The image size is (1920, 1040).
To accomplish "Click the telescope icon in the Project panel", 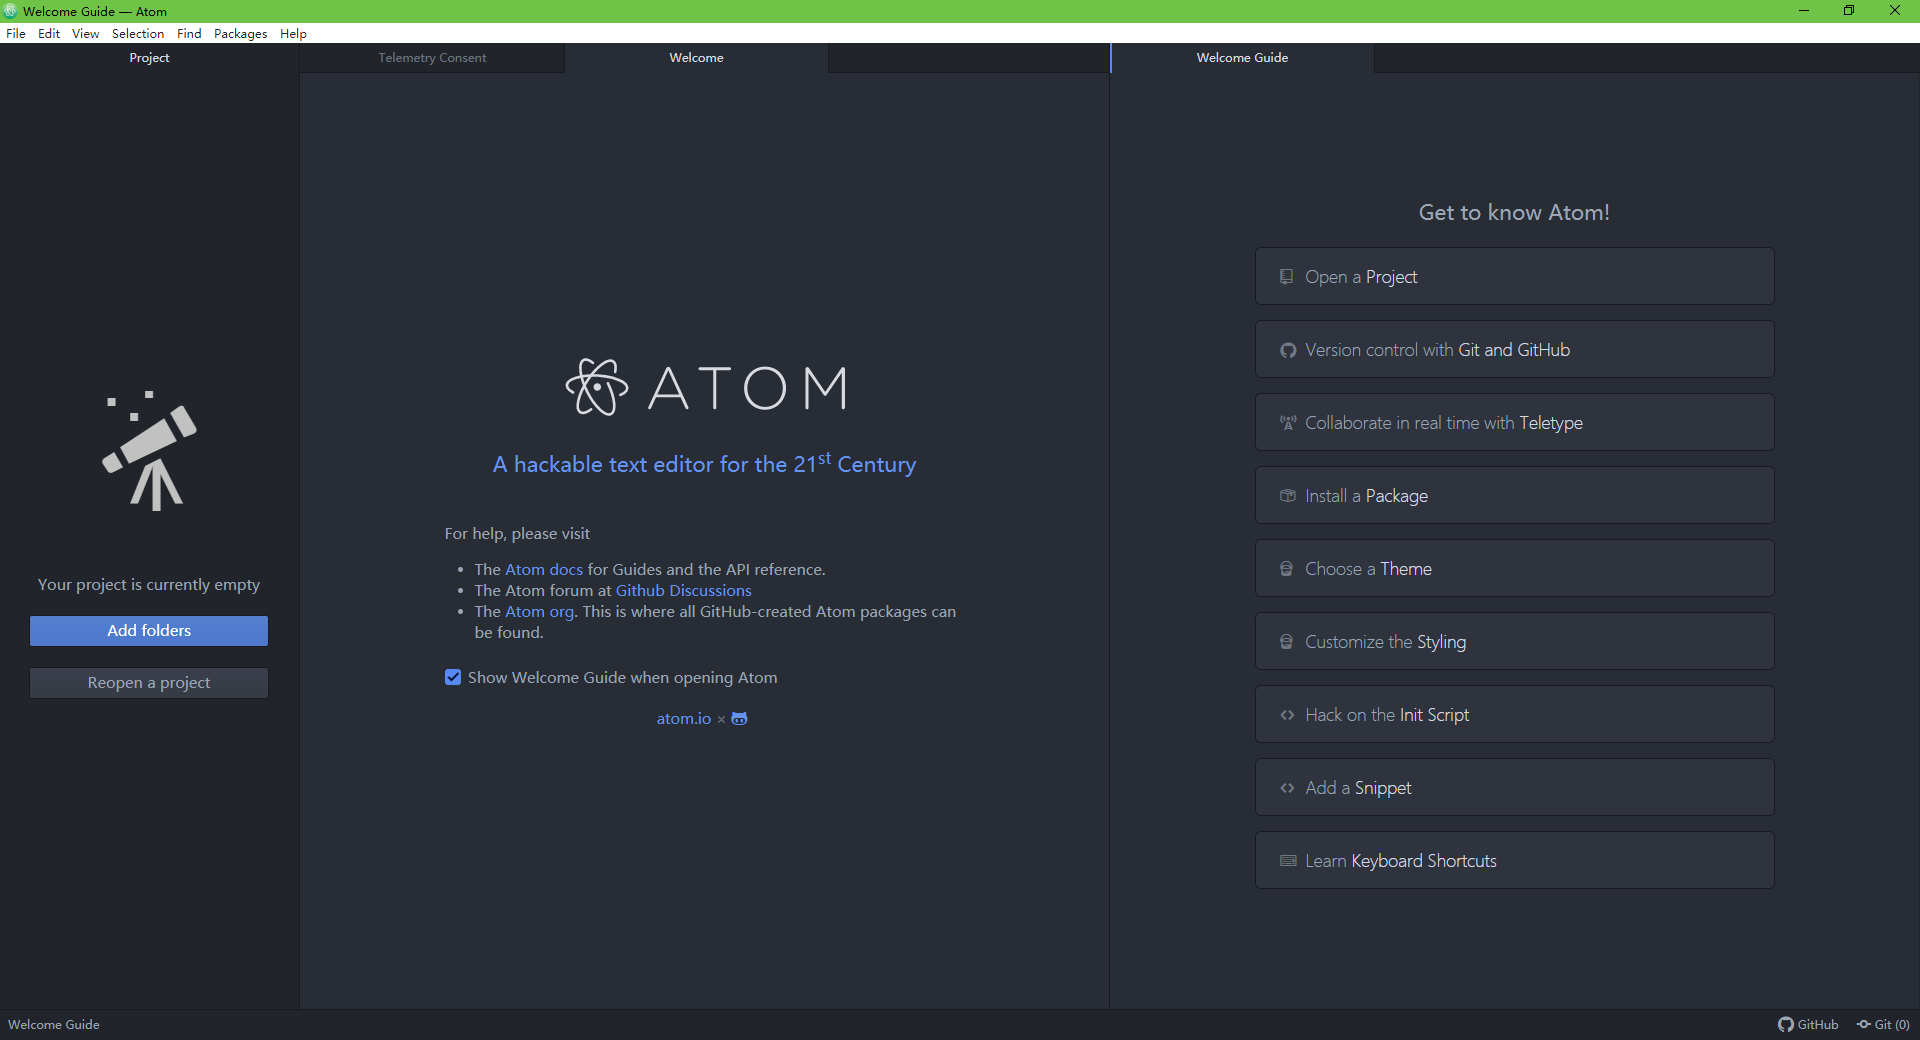I will [x=150, y=451].
